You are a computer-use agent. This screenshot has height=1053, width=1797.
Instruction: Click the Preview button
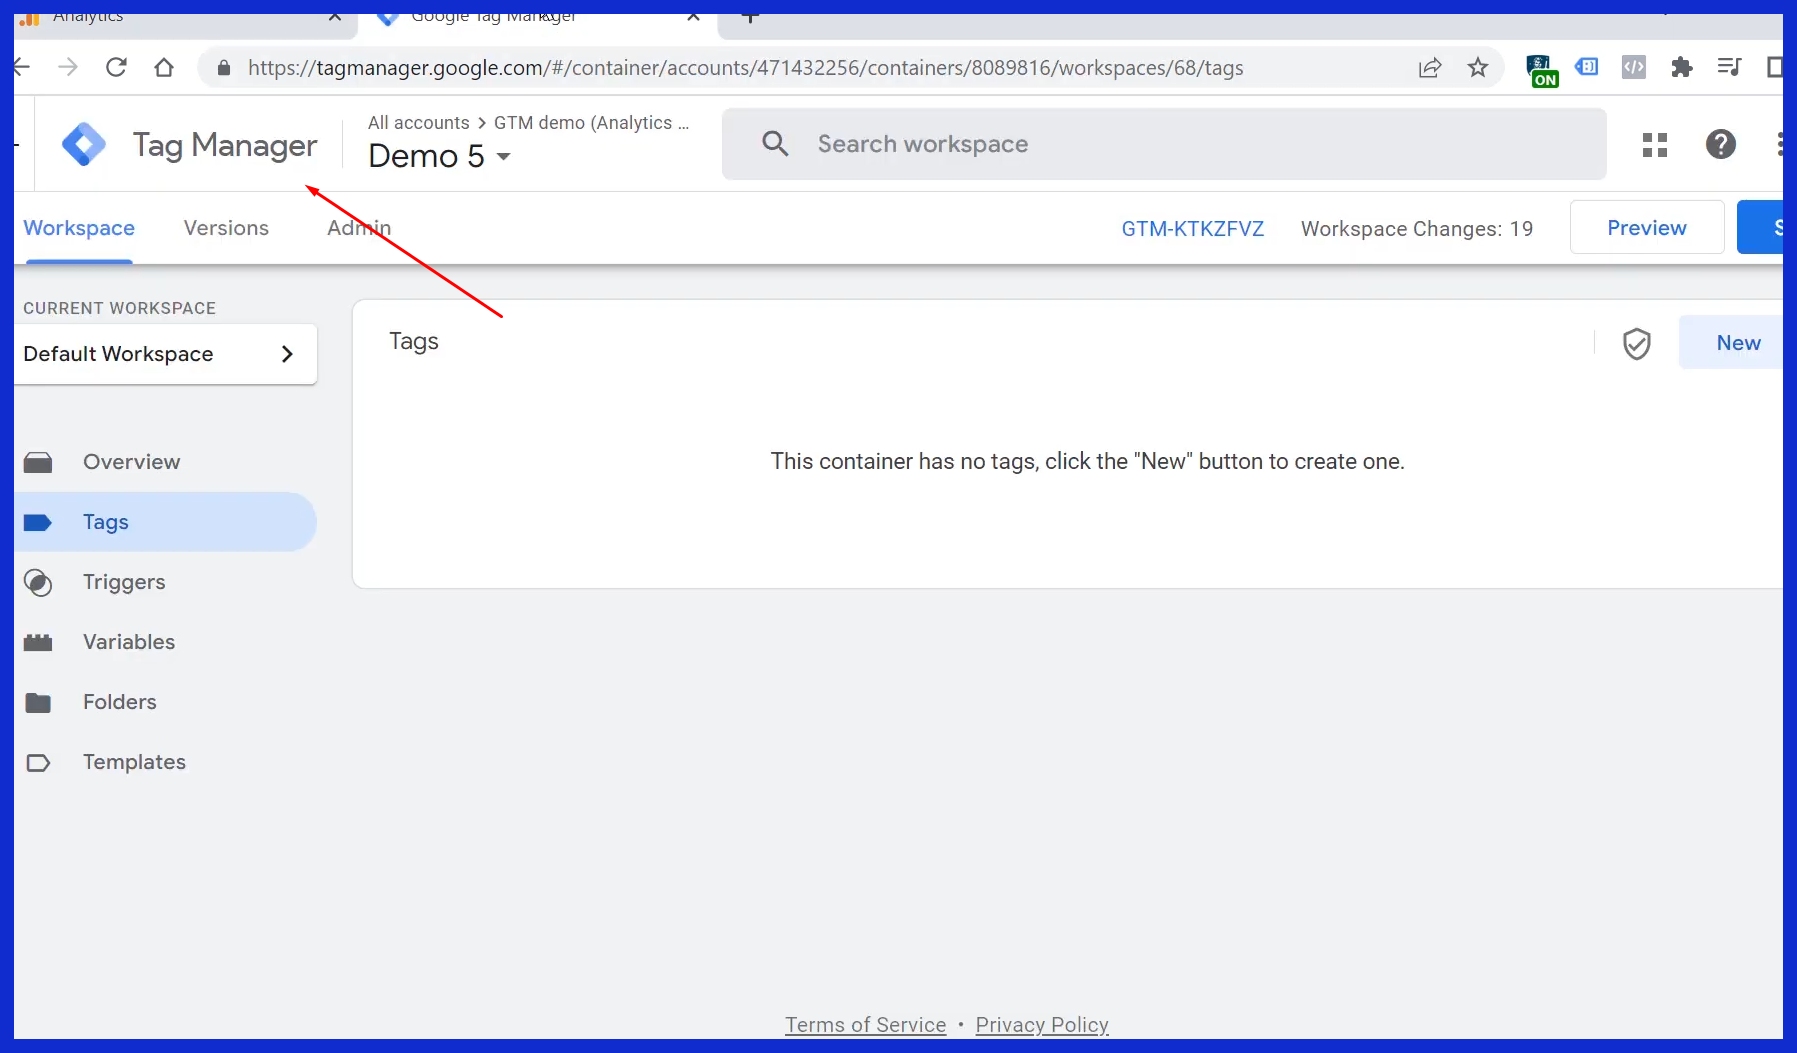1646,227
